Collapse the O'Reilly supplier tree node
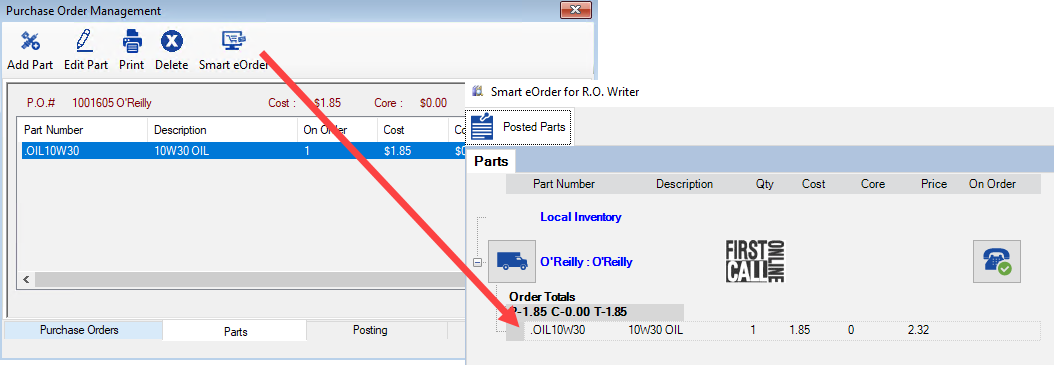The width and height of the screenshot is (1054, 365). [477, 262]
